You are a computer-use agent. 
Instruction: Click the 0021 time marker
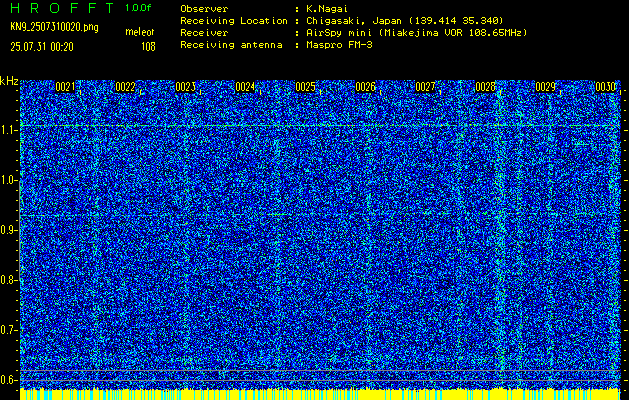(65, 87)
